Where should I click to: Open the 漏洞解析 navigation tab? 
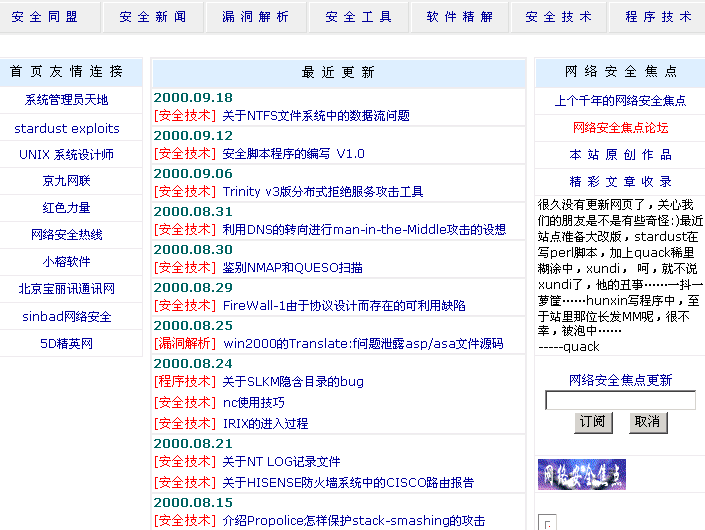pos(255,17)
